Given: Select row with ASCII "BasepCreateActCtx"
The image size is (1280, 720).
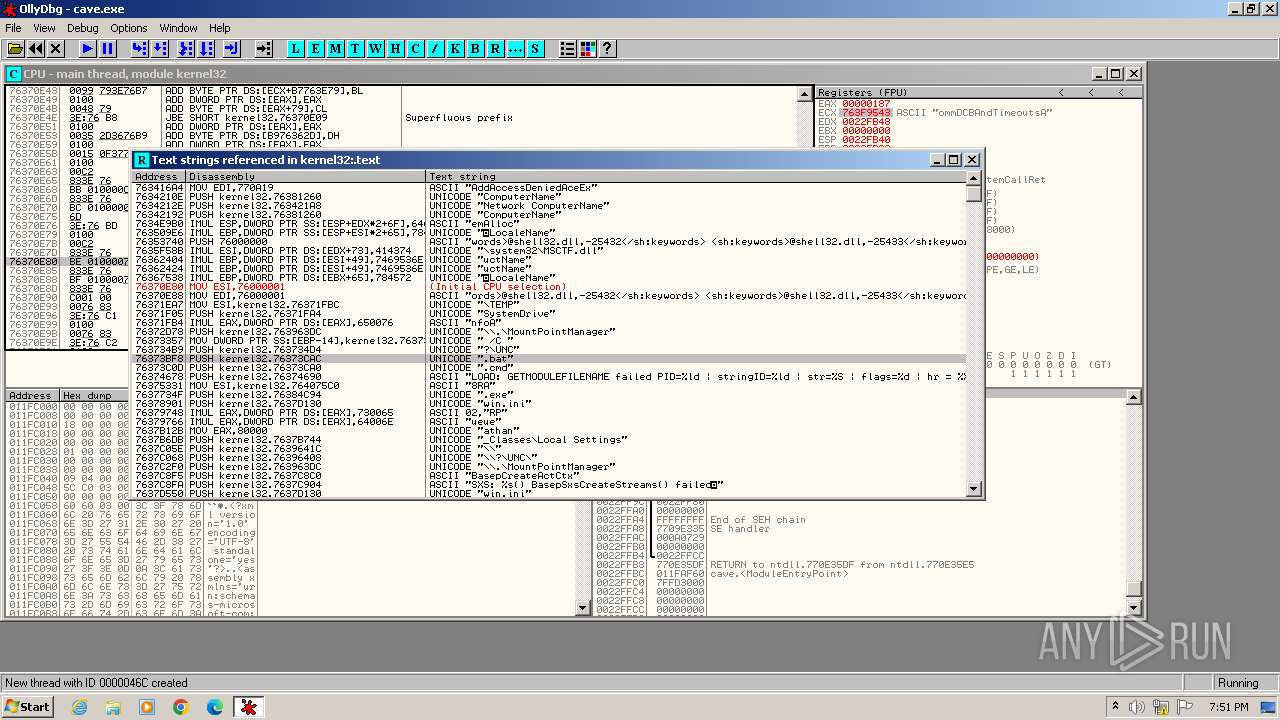Looking at the screenshot, I should click(549, 475).
